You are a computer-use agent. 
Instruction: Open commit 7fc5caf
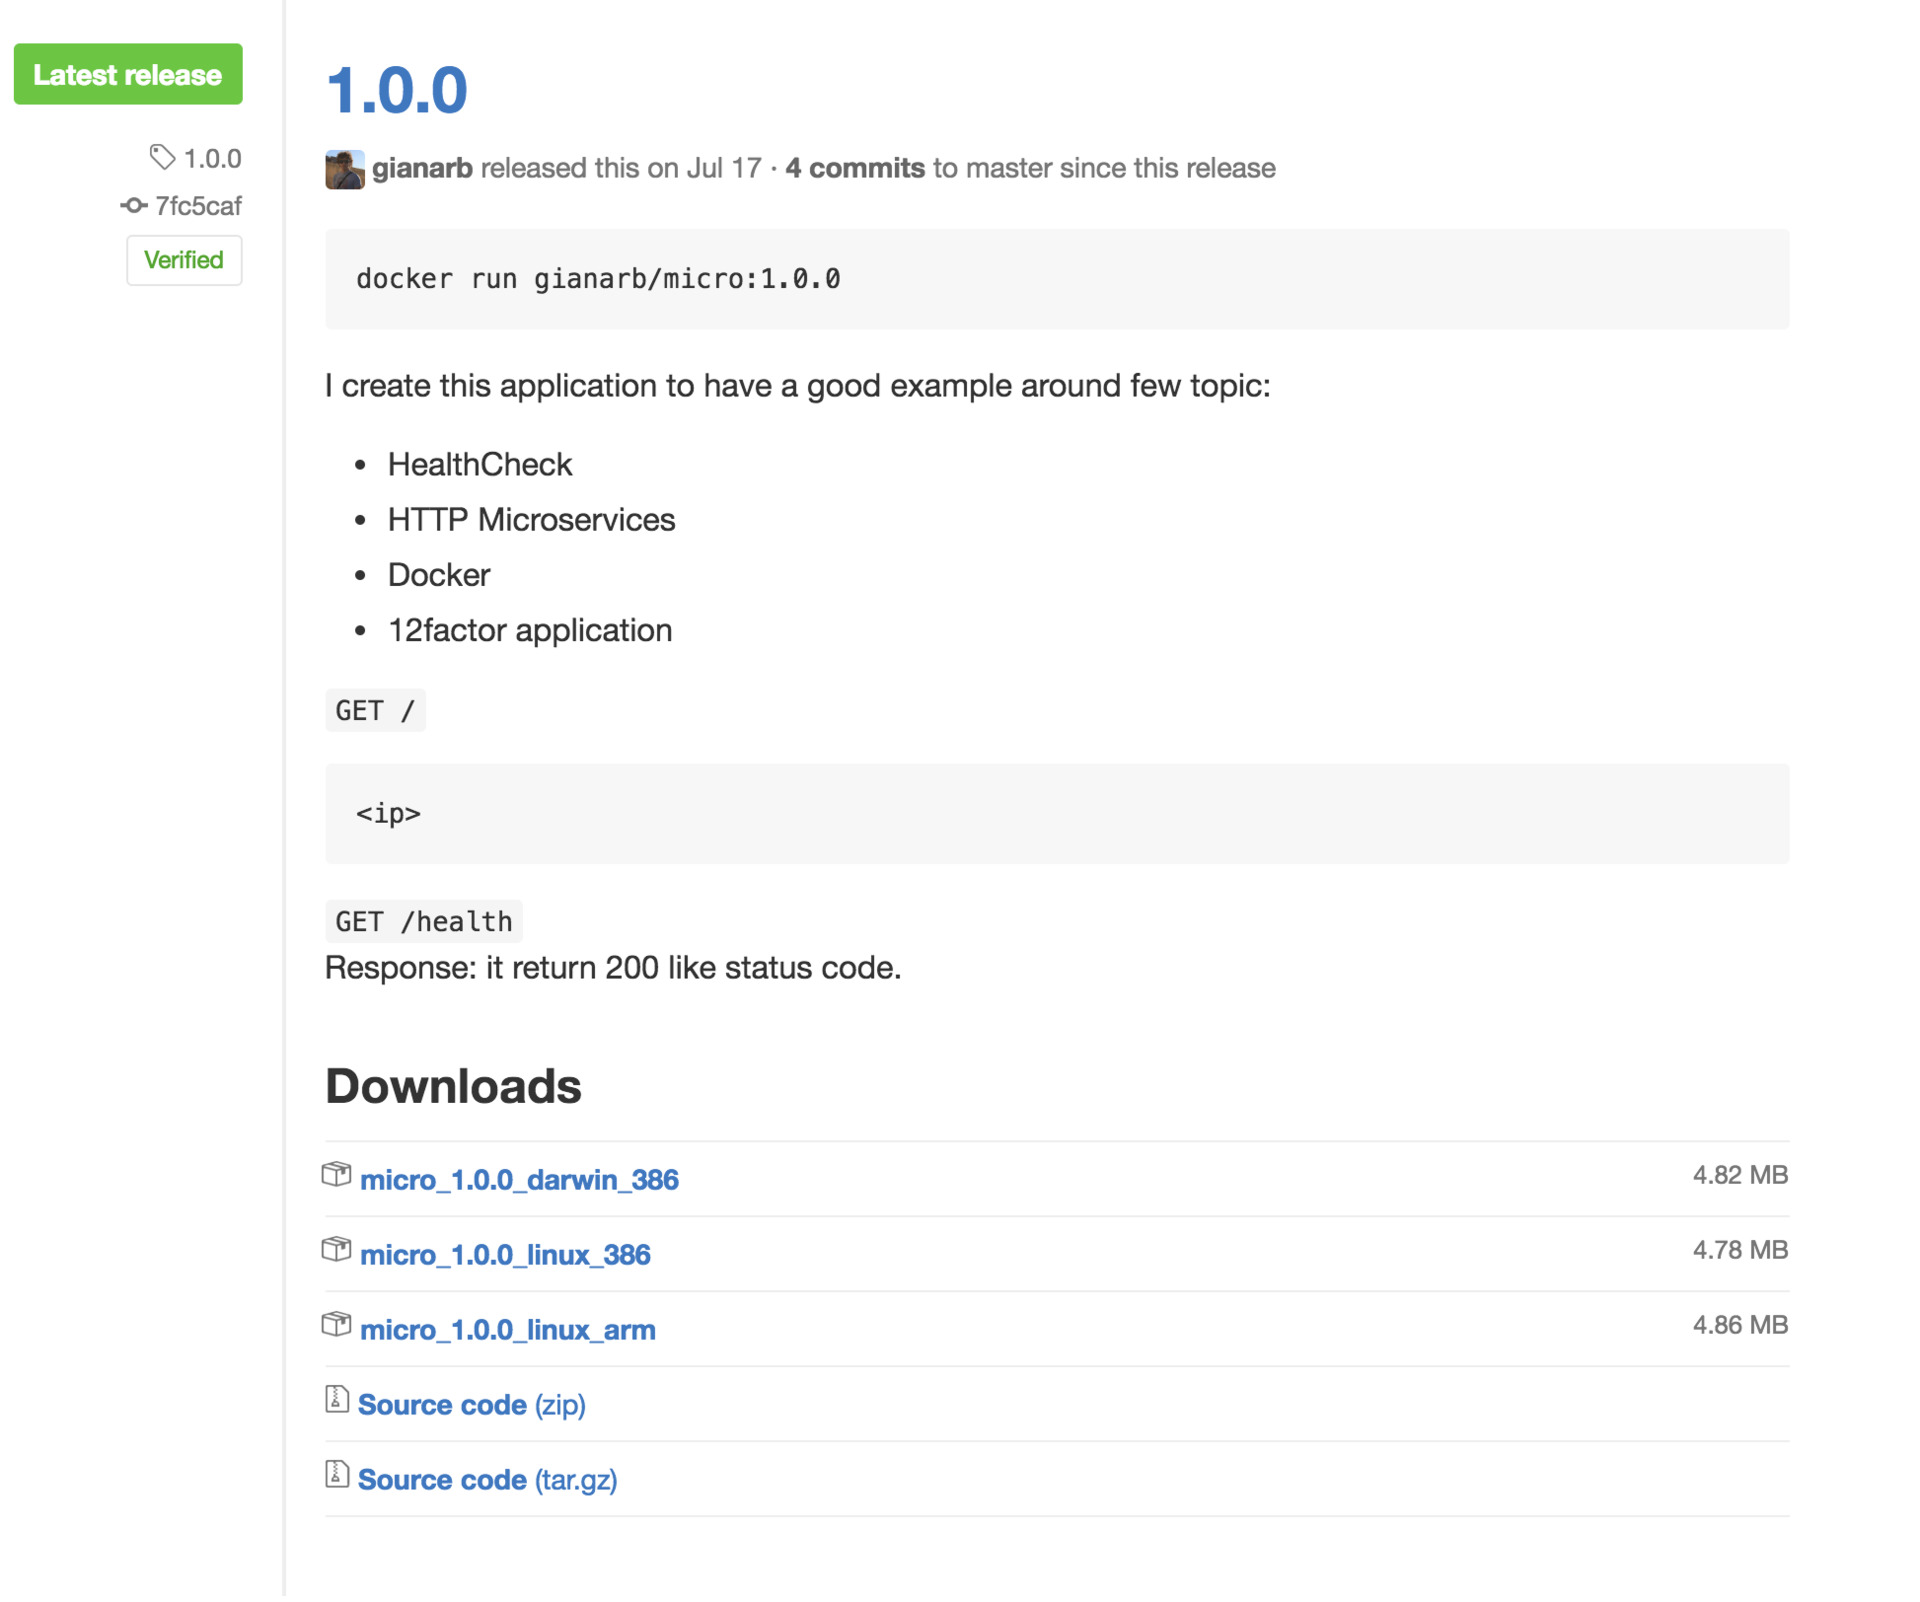click(198, 206)
